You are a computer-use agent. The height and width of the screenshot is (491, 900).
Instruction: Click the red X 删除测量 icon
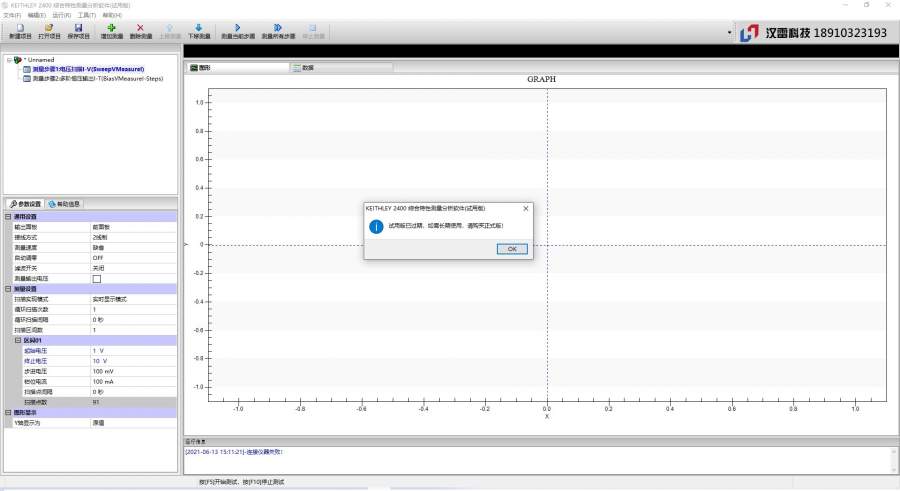pyautogui.click(x=140, y=29)
